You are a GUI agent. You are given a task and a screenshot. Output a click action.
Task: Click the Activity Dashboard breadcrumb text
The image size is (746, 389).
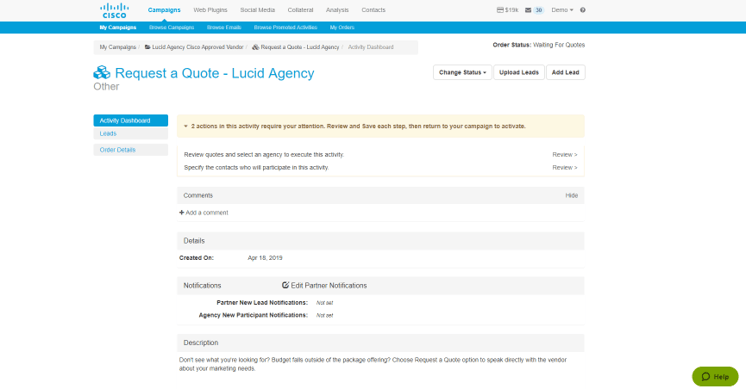371,47
